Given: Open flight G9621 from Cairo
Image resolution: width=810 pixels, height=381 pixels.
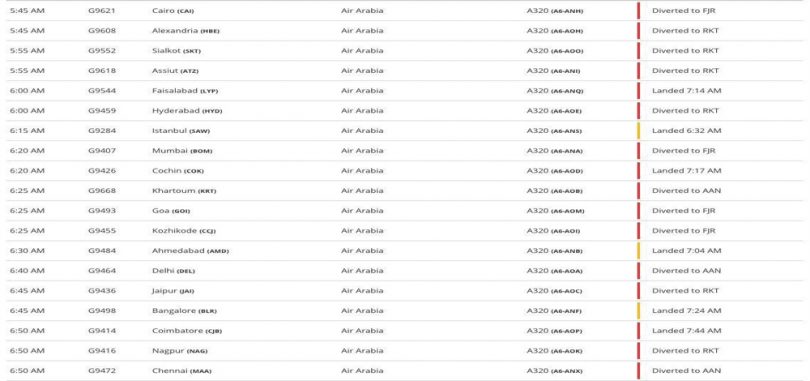Looking at the screenshot, I should 102,10.
